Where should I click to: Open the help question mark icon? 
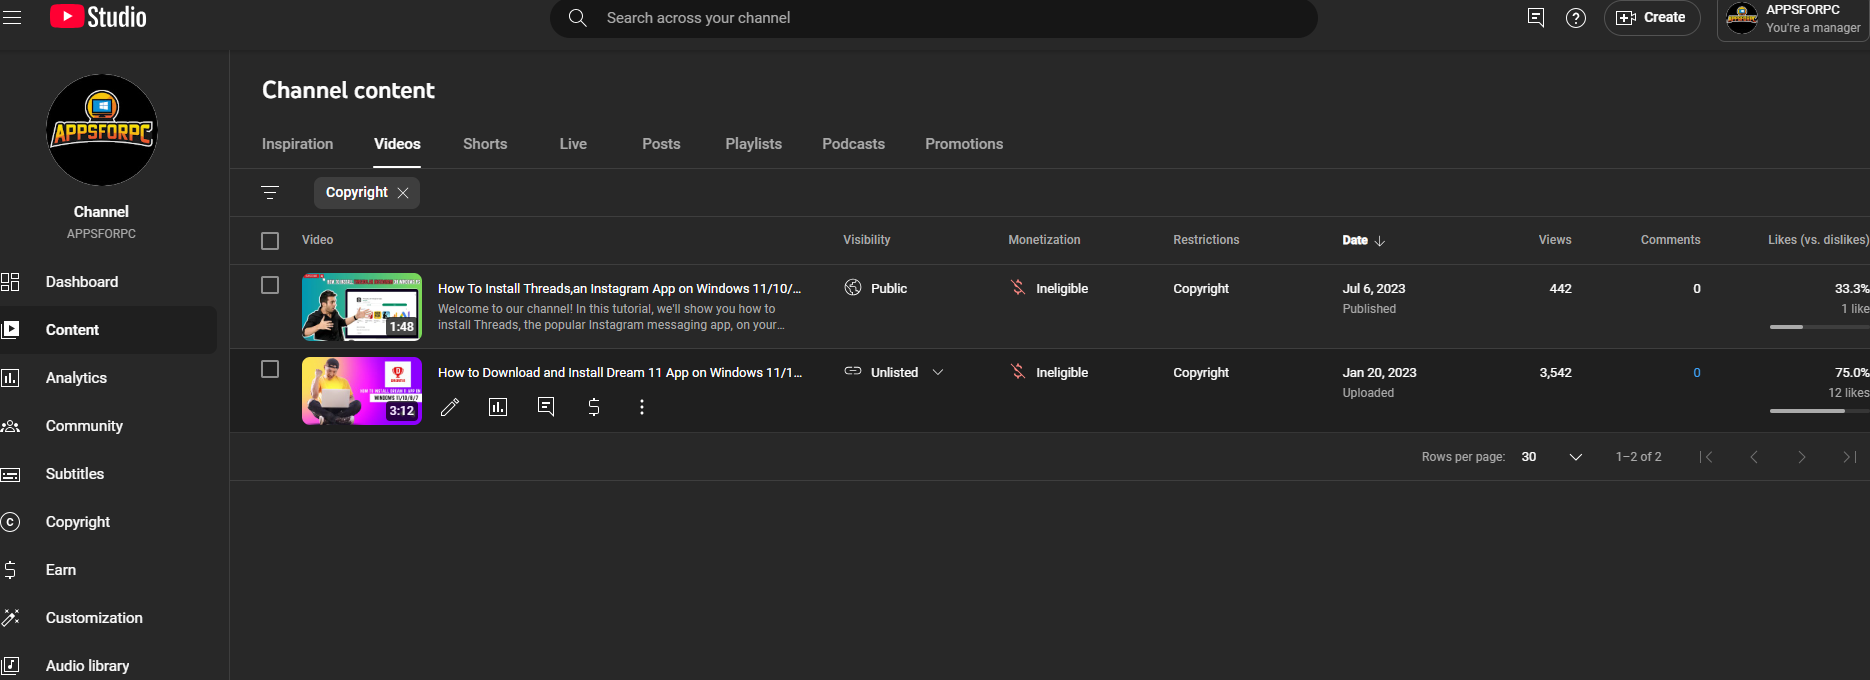[1576, 18]
